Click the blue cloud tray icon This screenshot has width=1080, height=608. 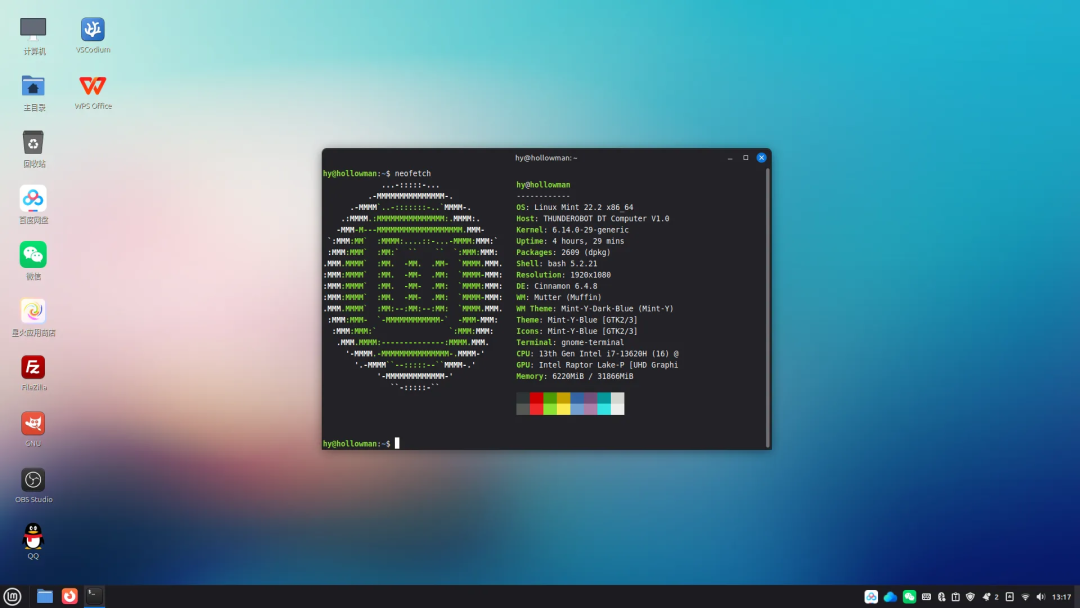(x=891, y=597)
